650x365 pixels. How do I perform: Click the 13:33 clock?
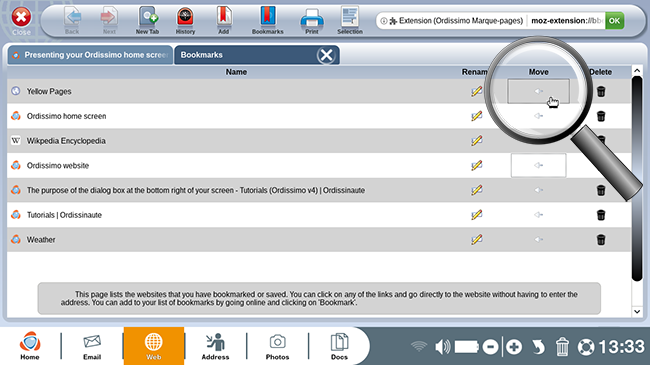coord(621,346)
